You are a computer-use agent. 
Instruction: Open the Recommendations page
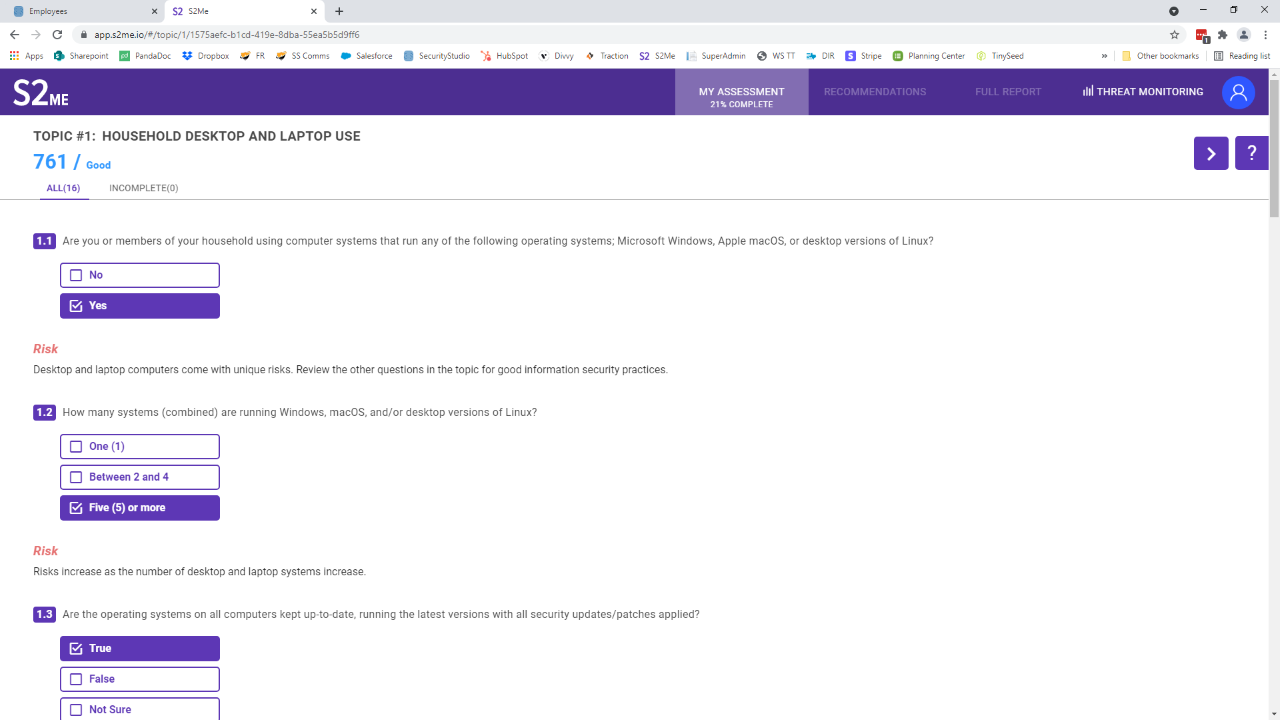(x=874, y=91)
